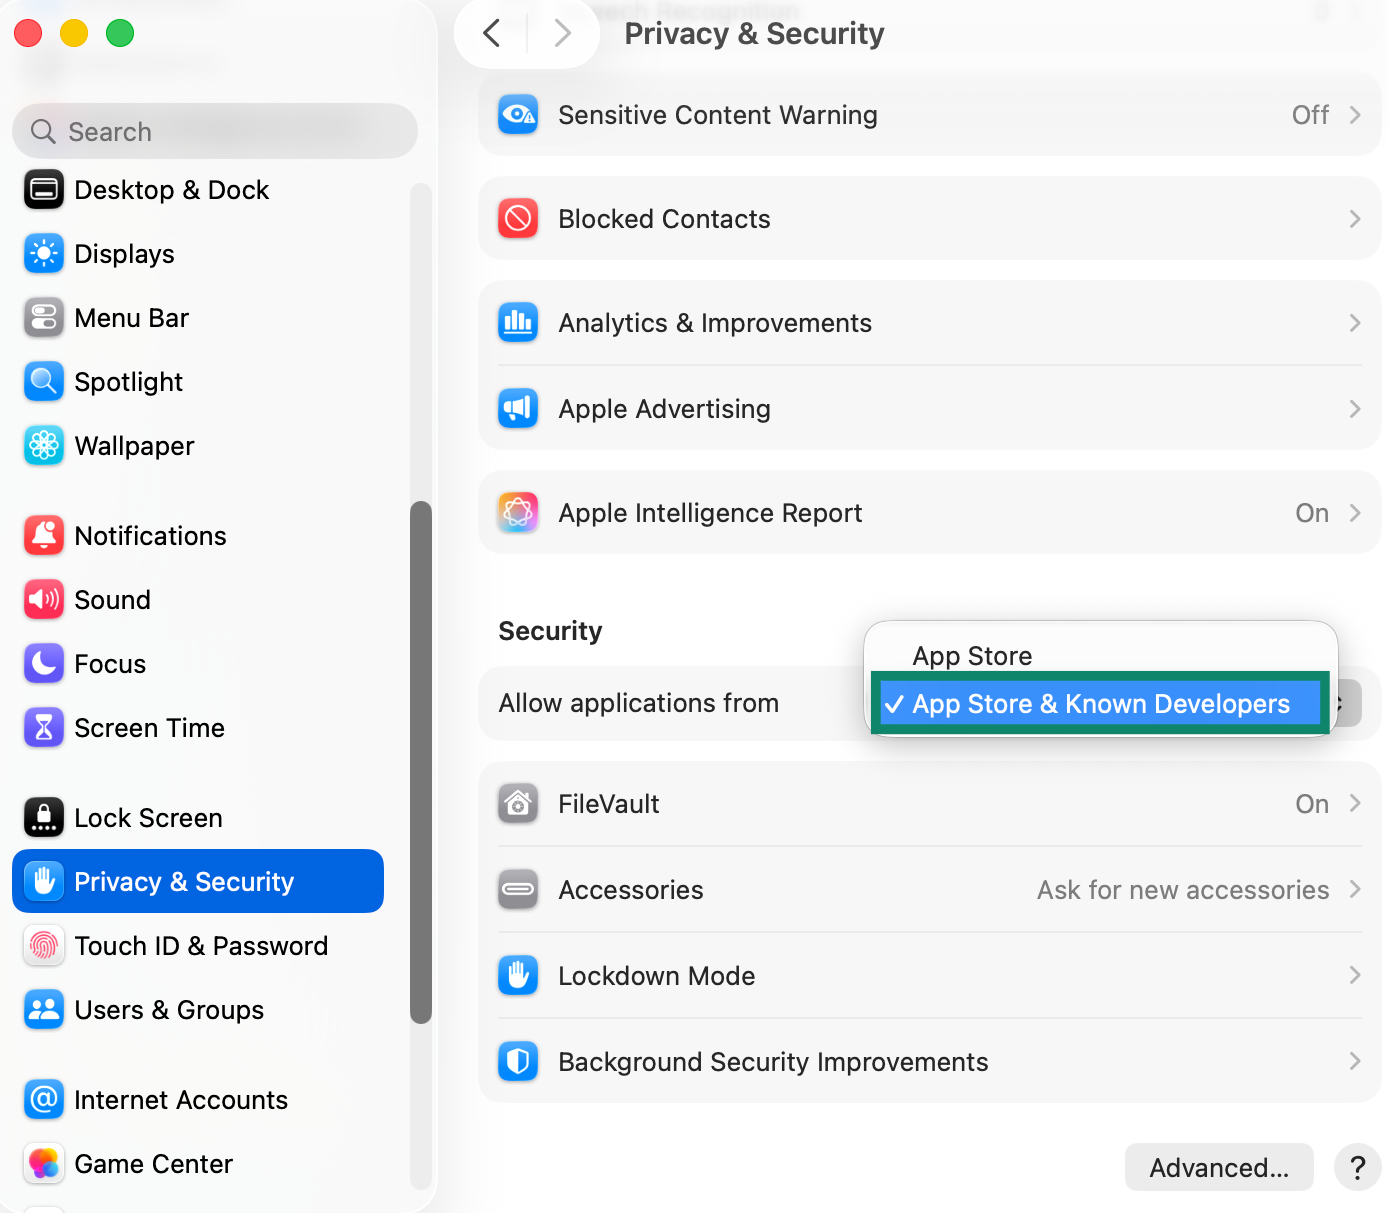This screenshot has width=1388, height=1213.
Task: Click the Lockdown Mode hand icon
Action: pyautogui.click(x=518, y=976)
